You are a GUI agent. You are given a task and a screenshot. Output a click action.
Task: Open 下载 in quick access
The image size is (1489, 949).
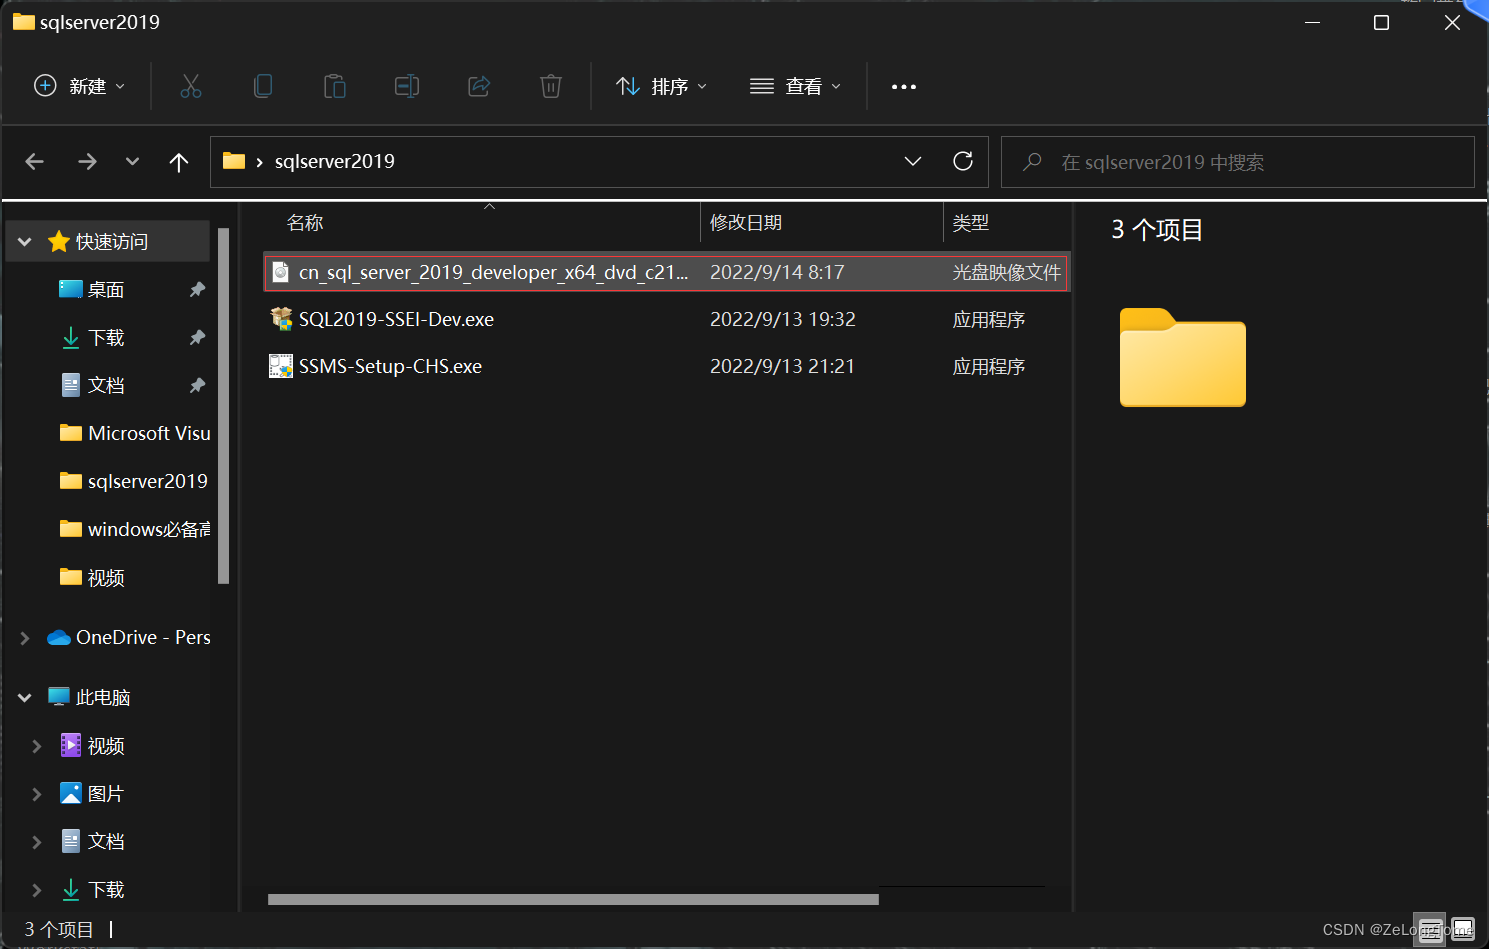point(106,338)
